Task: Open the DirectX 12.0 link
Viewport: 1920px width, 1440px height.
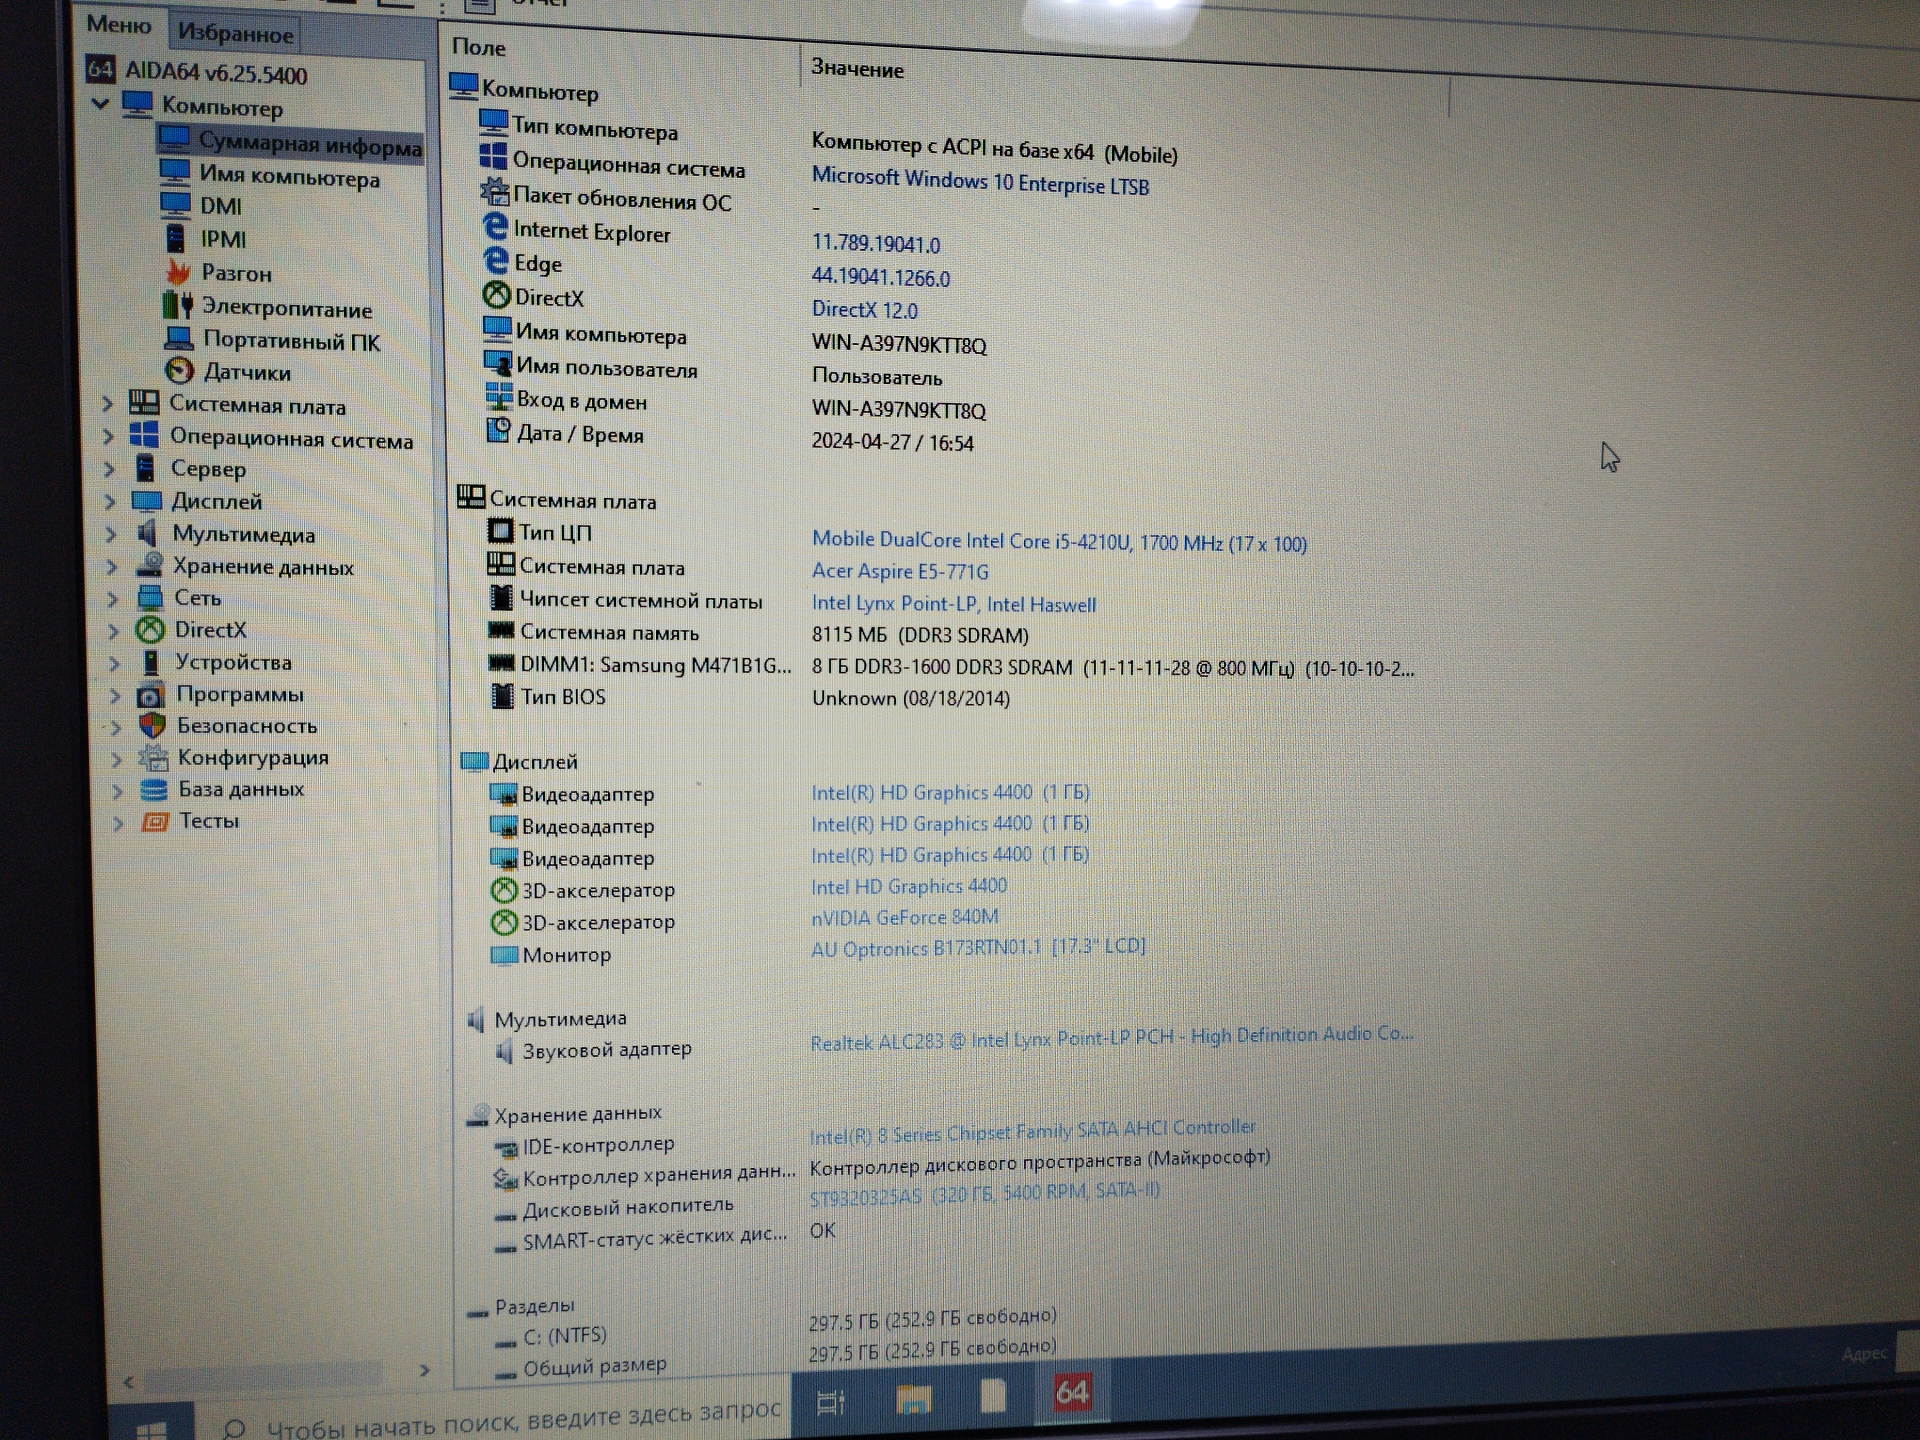Action: point(864,310)
